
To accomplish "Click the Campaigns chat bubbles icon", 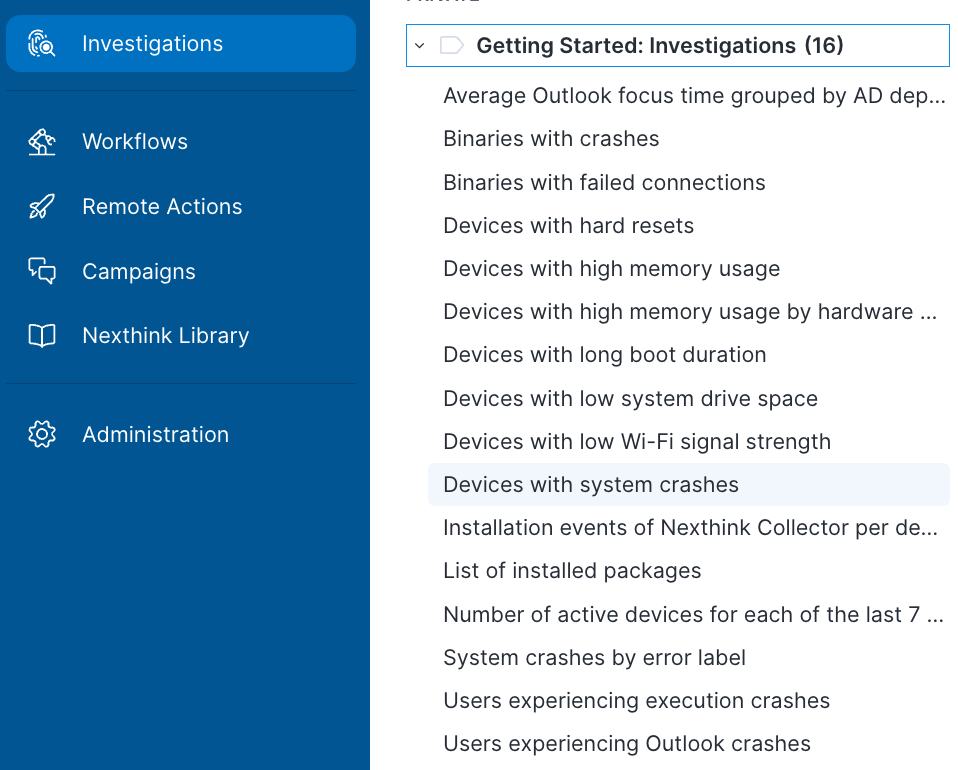I will point(42,271).
